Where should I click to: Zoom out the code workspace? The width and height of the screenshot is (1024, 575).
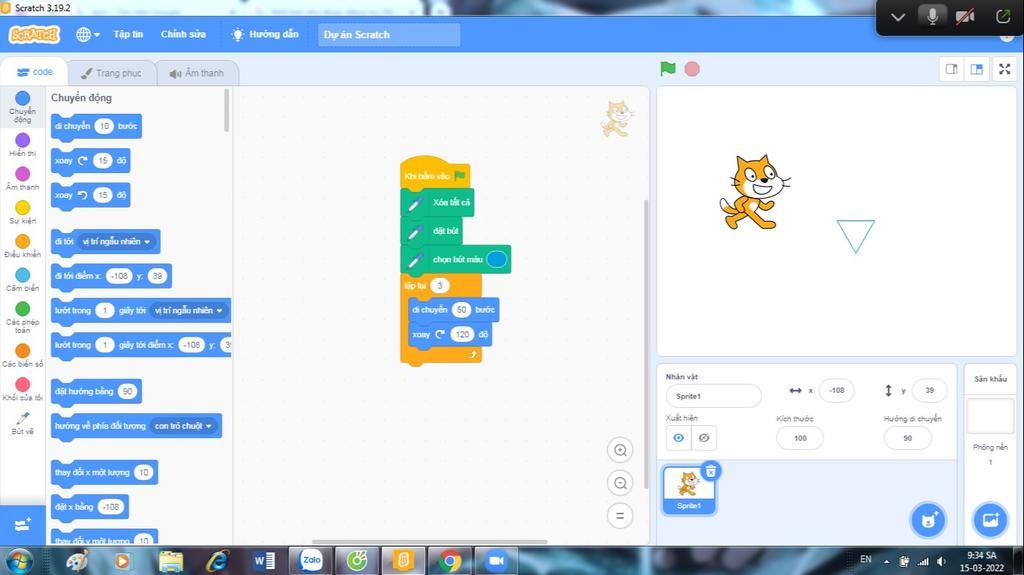pyautogui.click(x=620, y=483)
